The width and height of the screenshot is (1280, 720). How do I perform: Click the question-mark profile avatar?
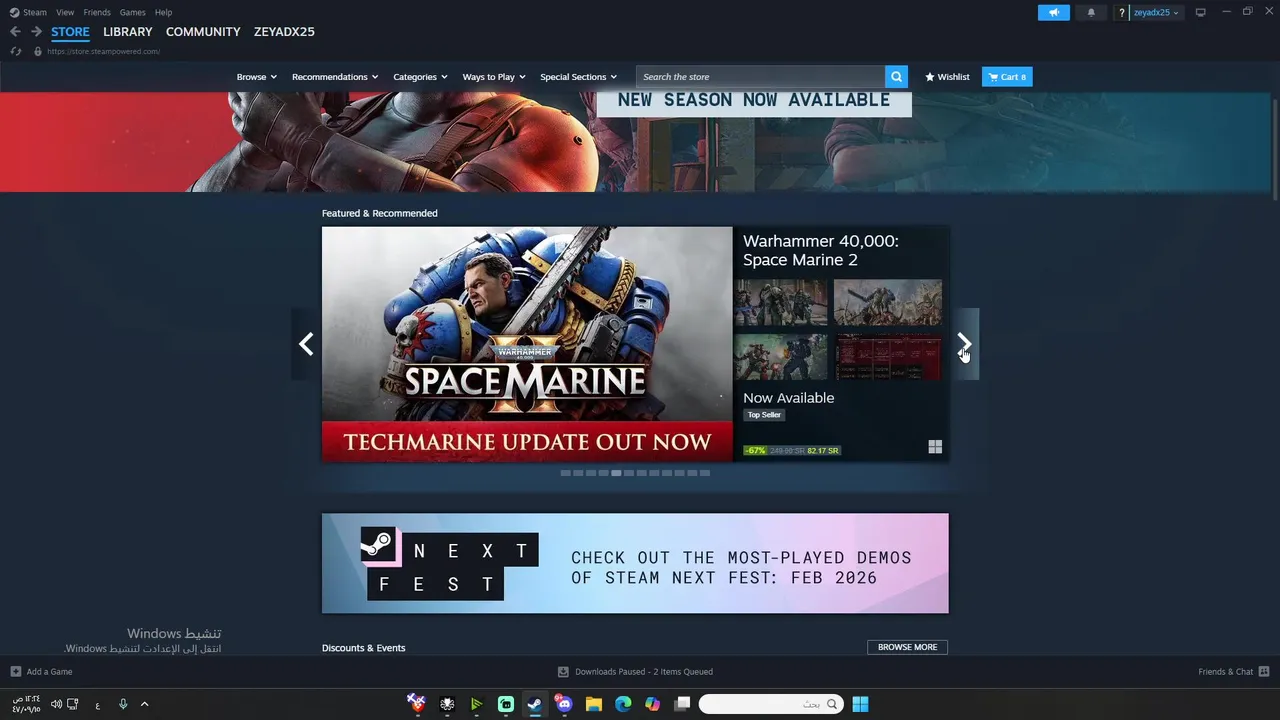pos(1122,12)
